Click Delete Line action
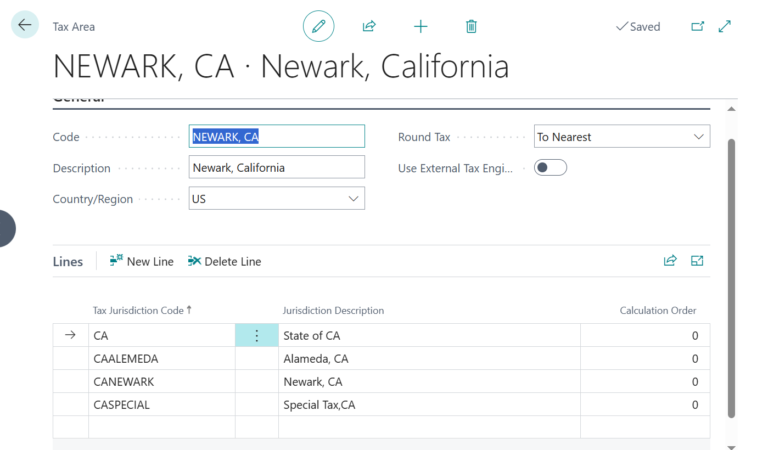Screen dimensions: 768x450 coord(224,261)
